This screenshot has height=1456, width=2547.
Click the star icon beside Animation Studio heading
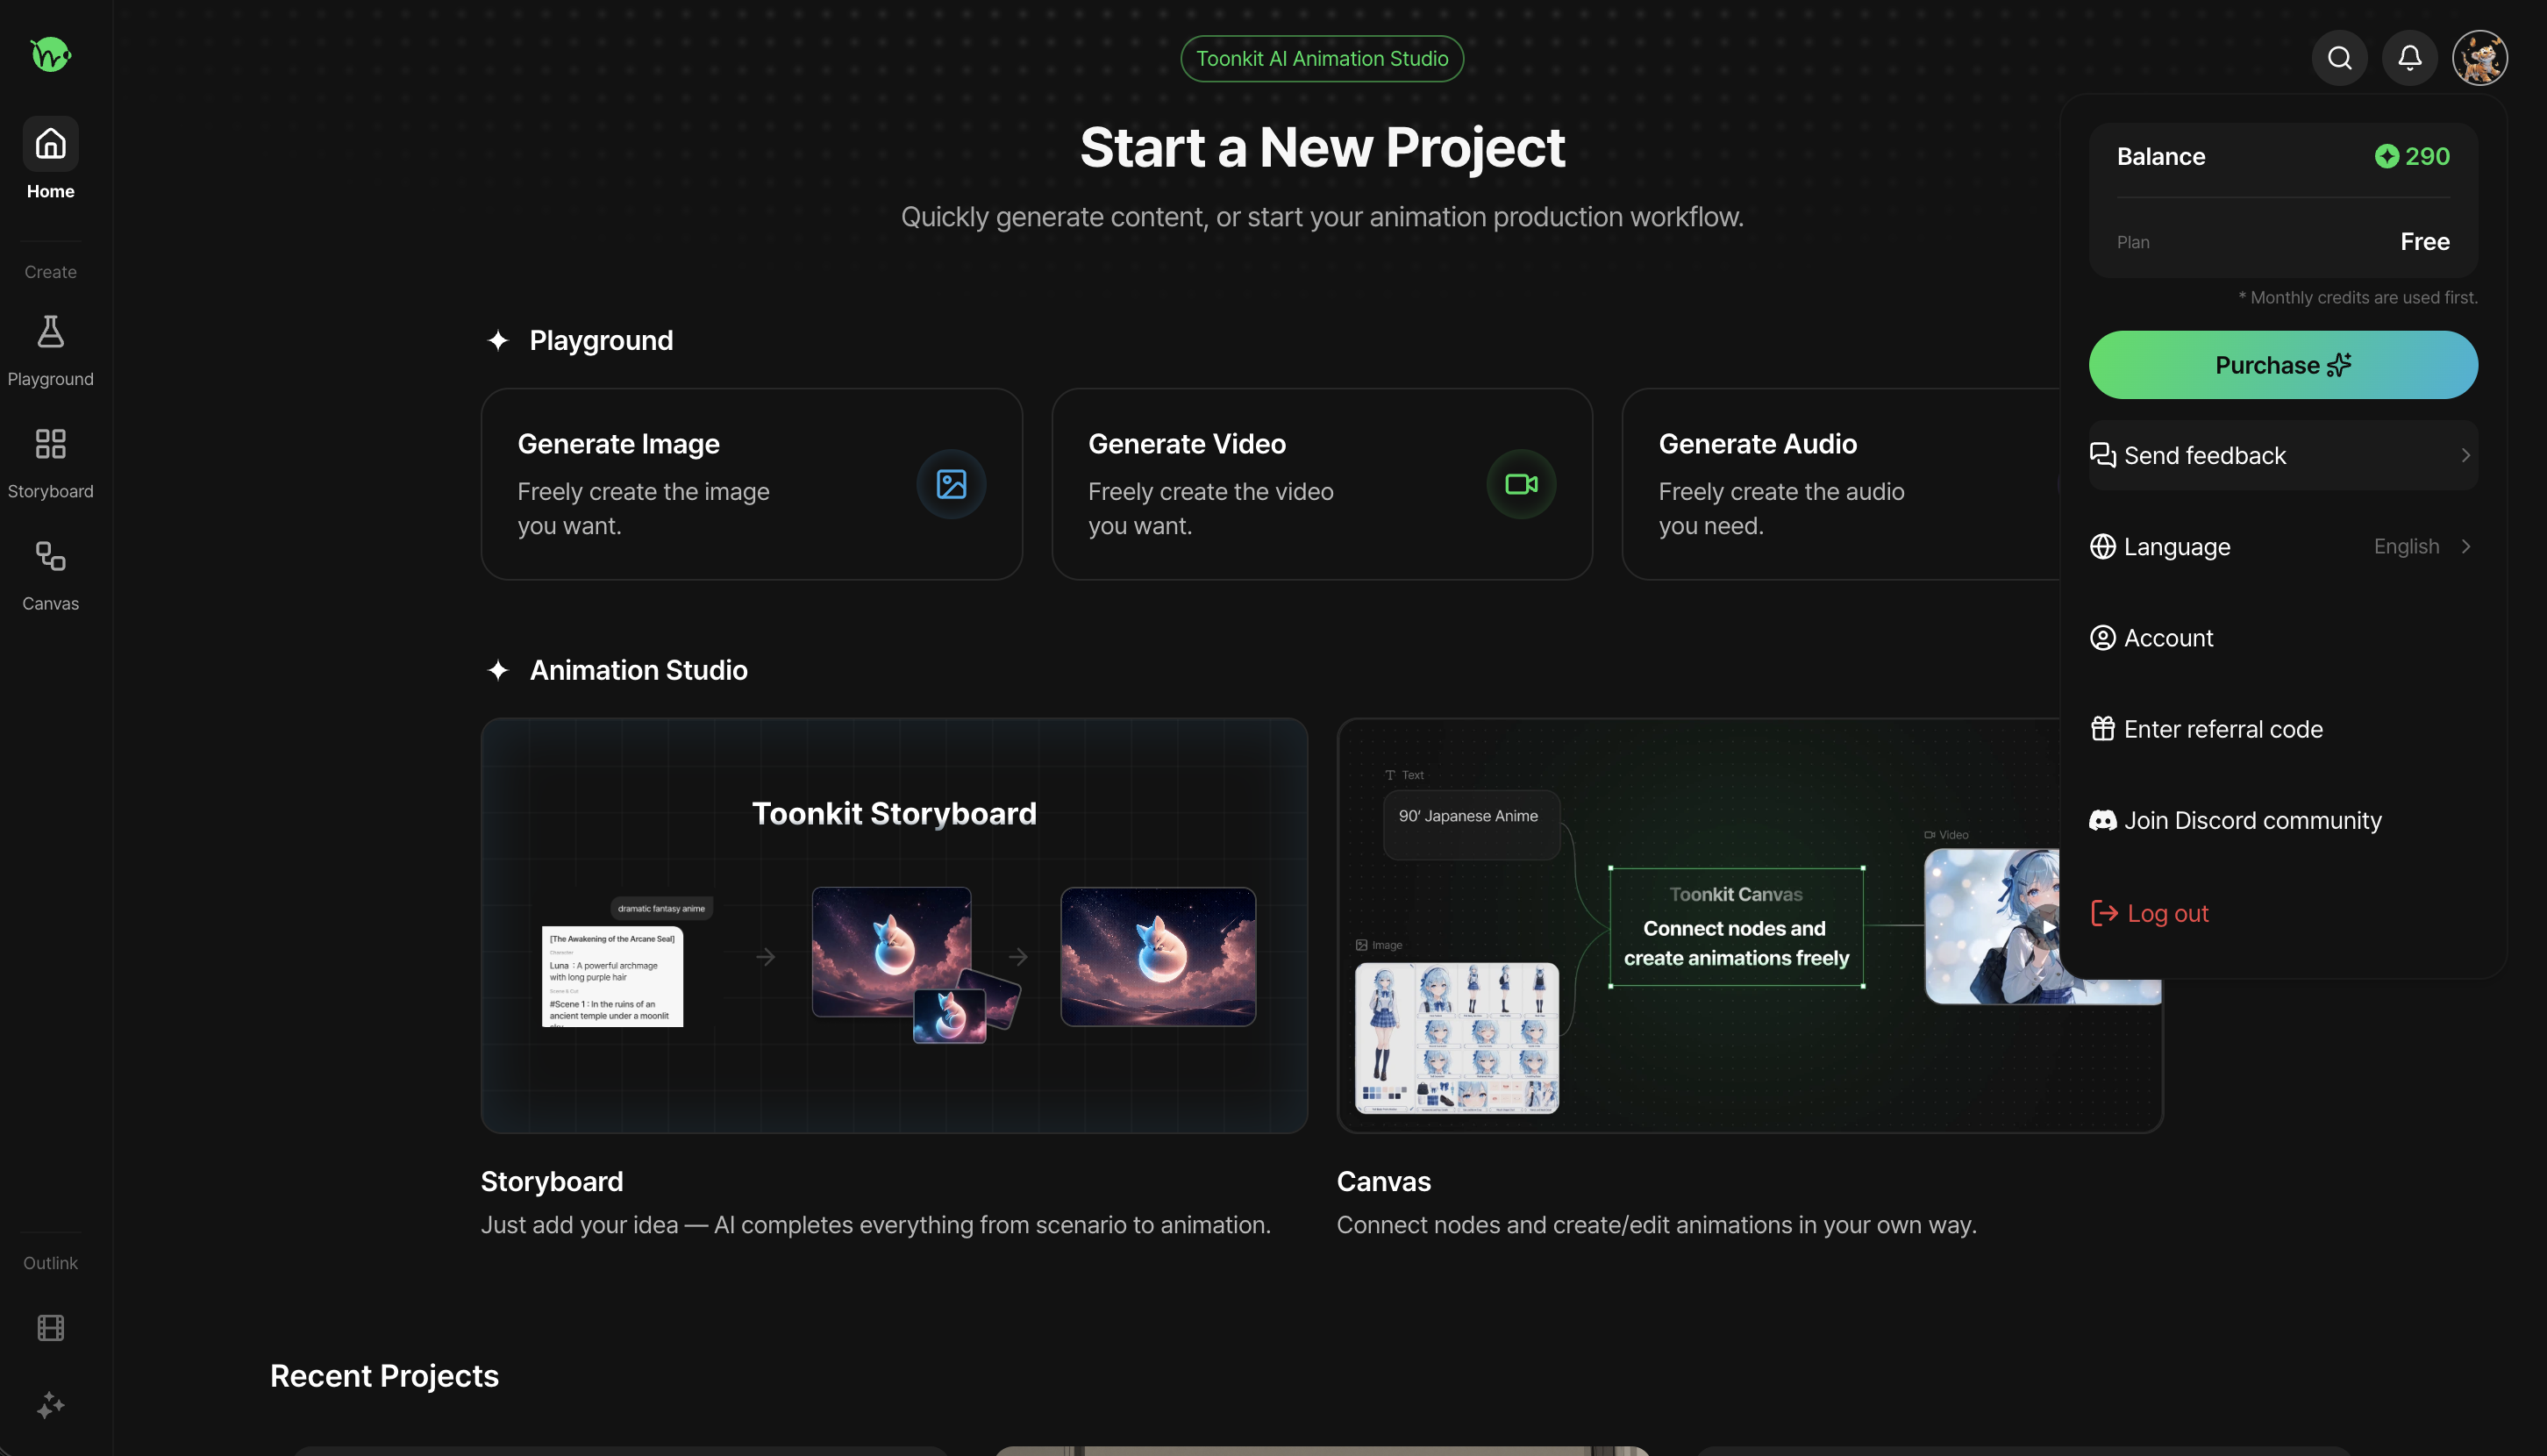[498, 670]
